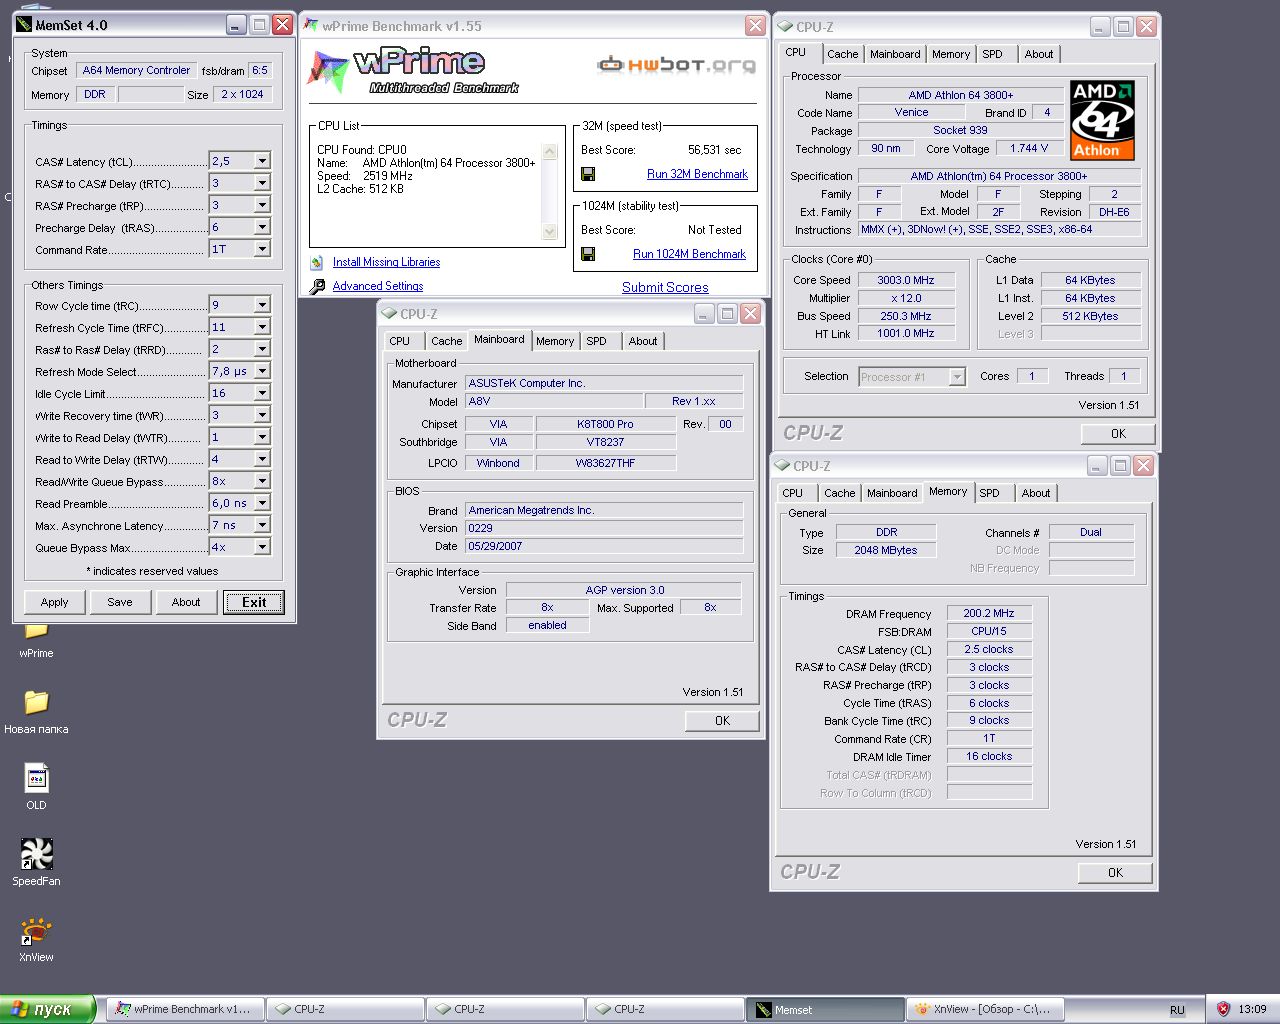This screenshot has width=1280, height=1024.
Task: Click the system tray clock 13:09
Action: (1252, 1009)
